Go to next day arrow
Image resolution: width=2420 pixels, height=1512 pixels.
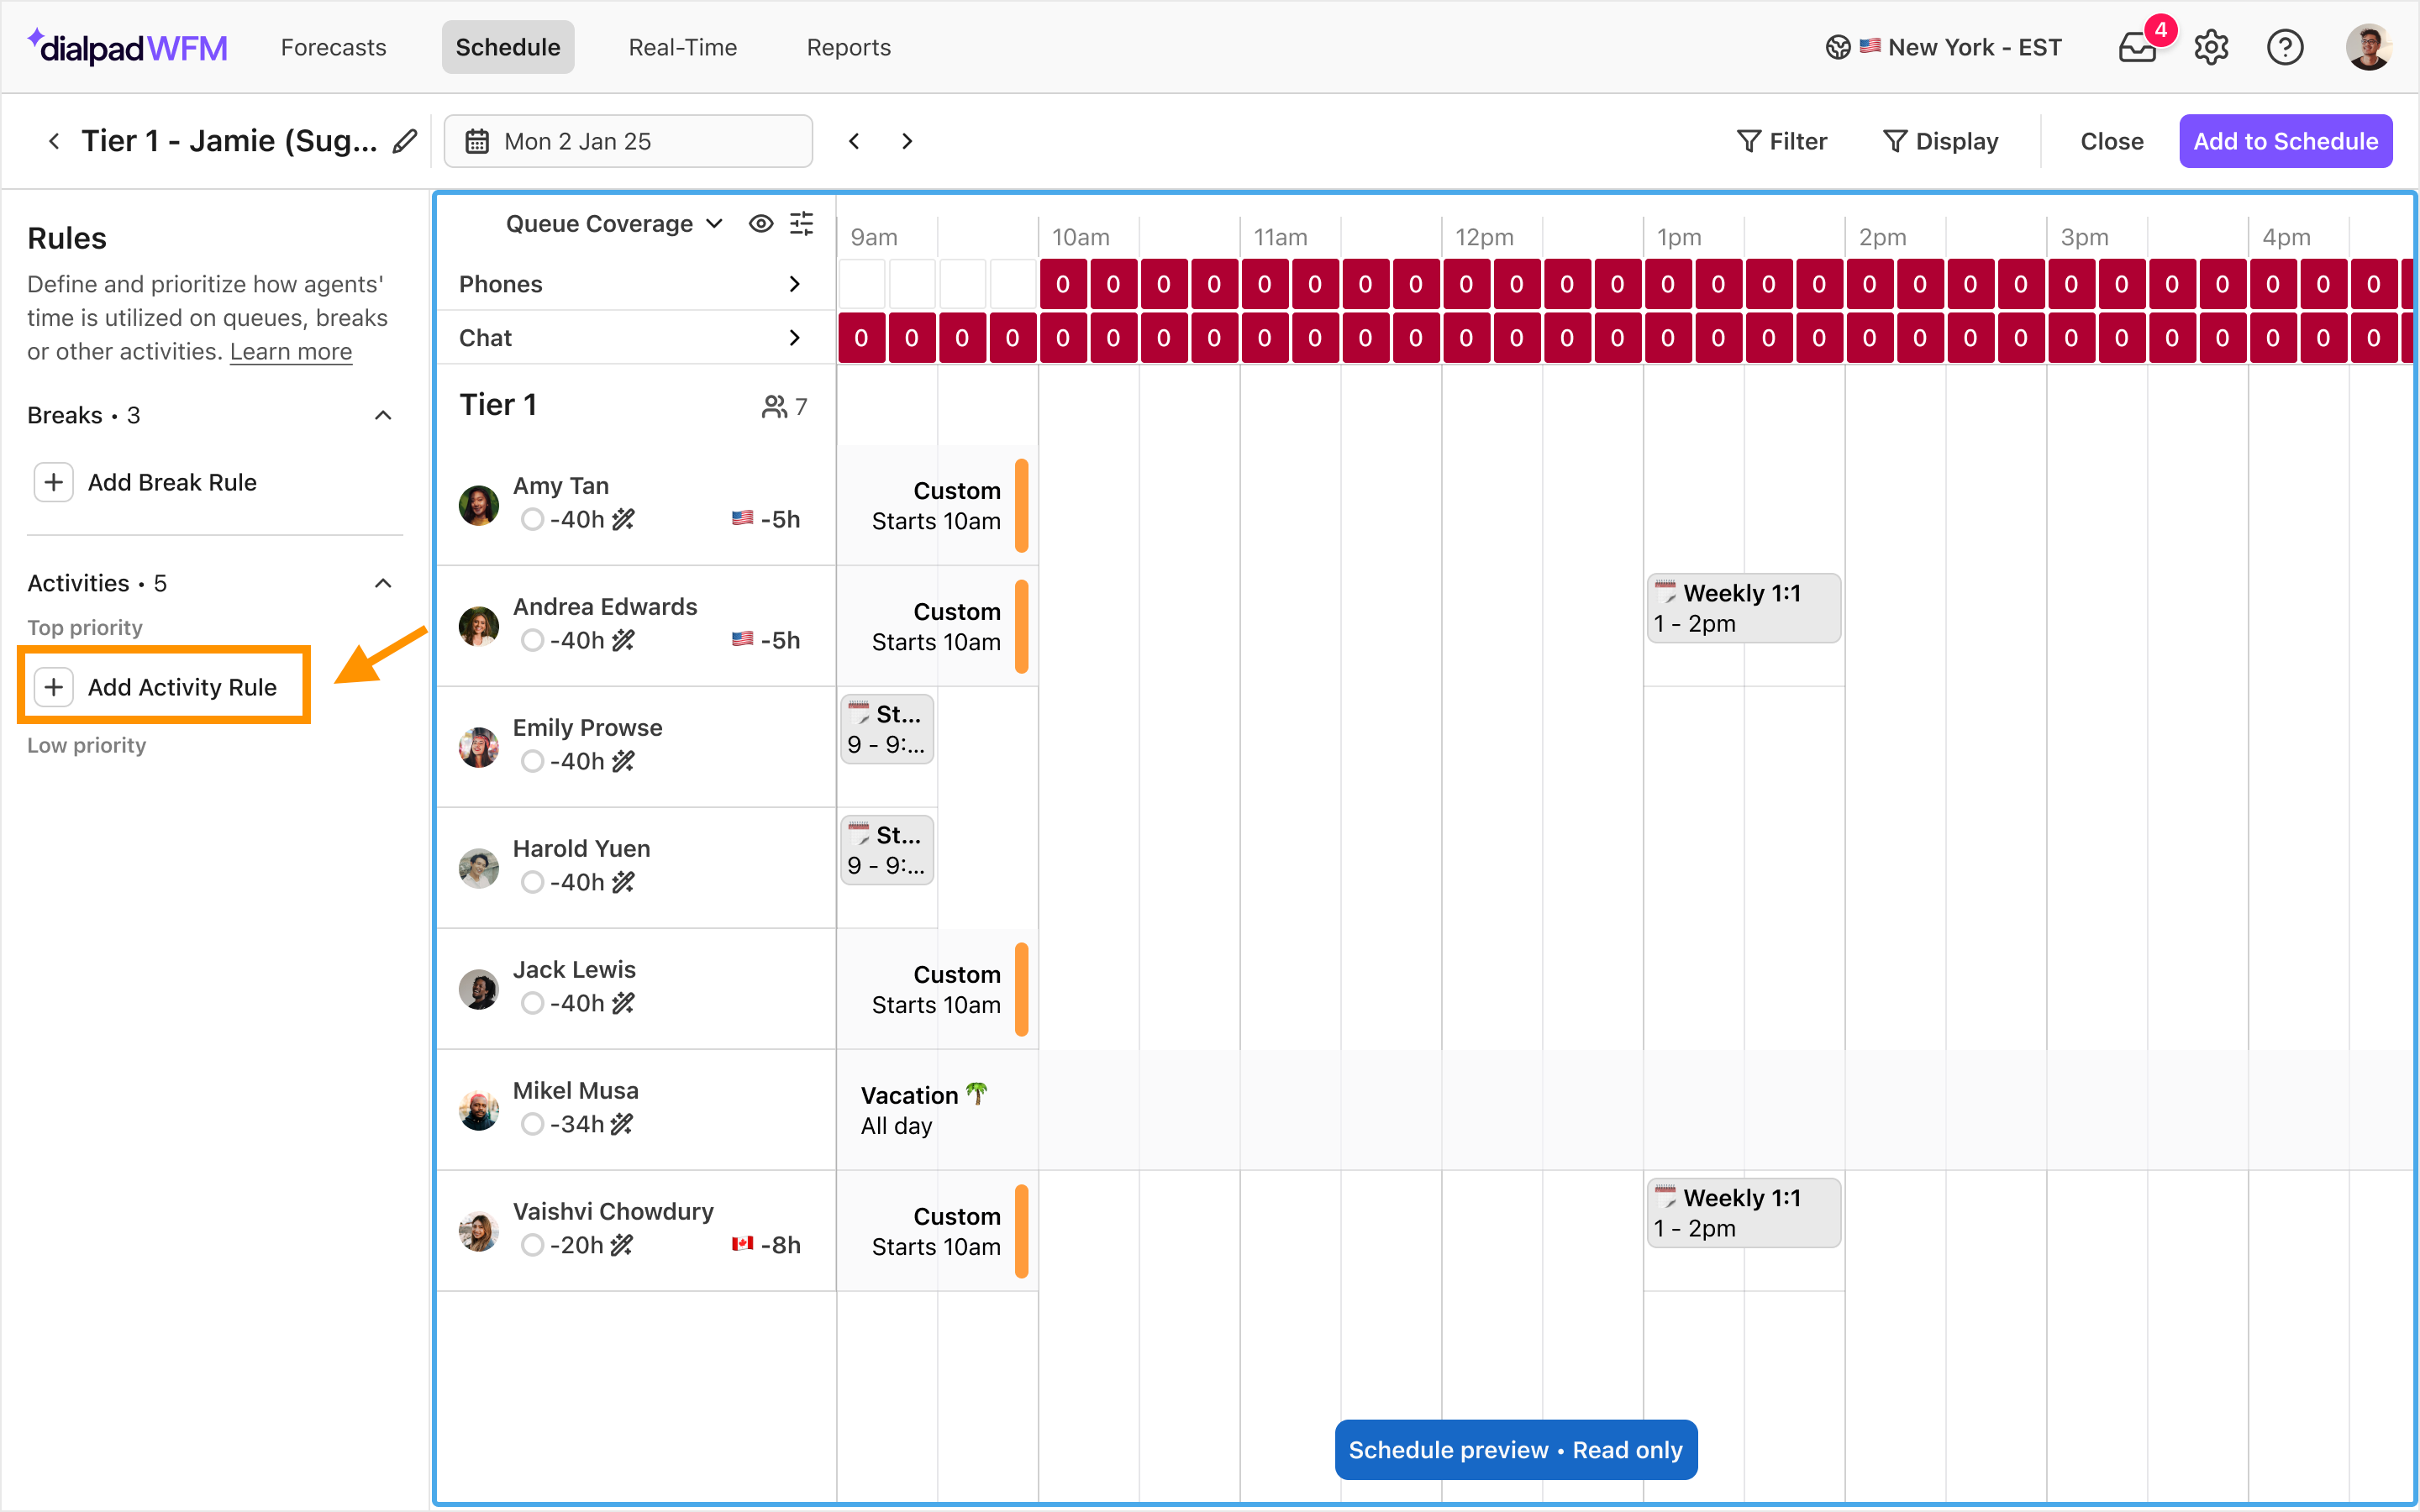pos(907,141)
